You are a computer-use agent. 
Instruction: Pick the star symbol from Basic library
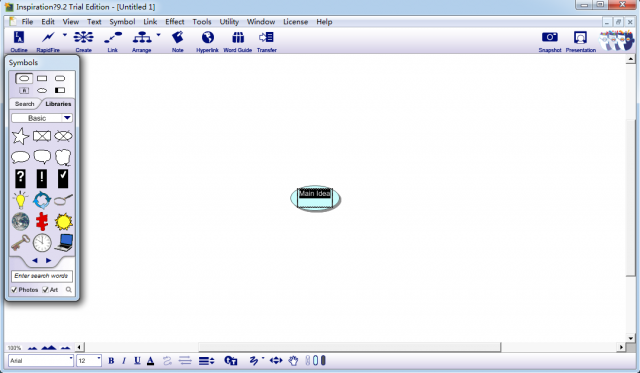(x=20, y=136)
